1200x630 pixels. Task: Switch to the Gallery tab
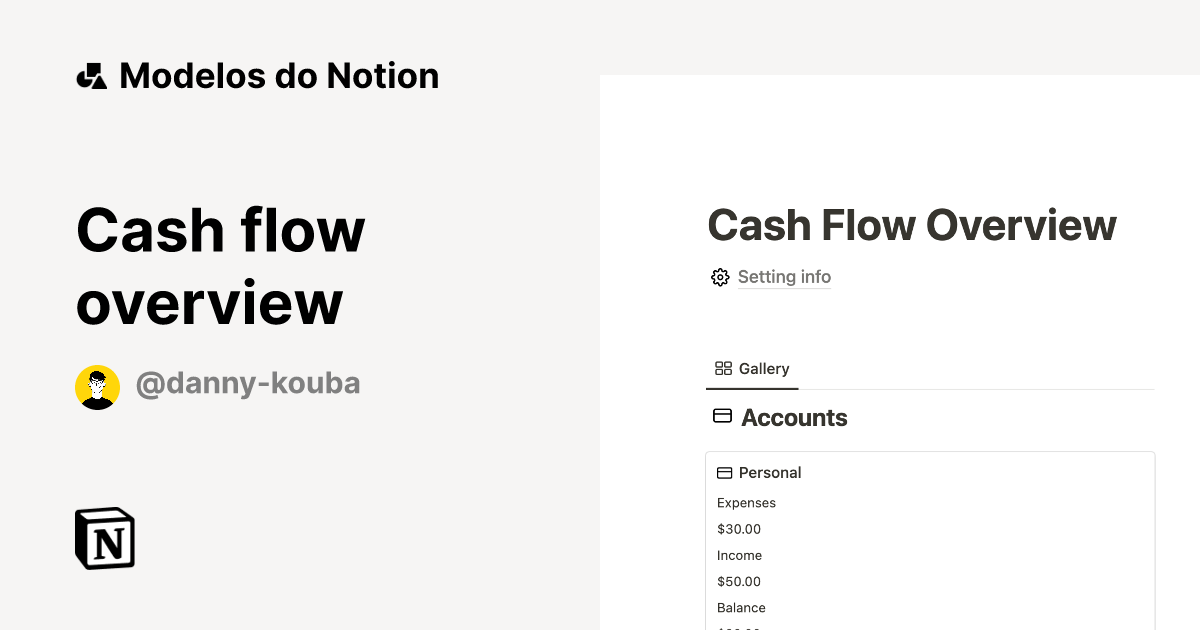coord(752,368)
